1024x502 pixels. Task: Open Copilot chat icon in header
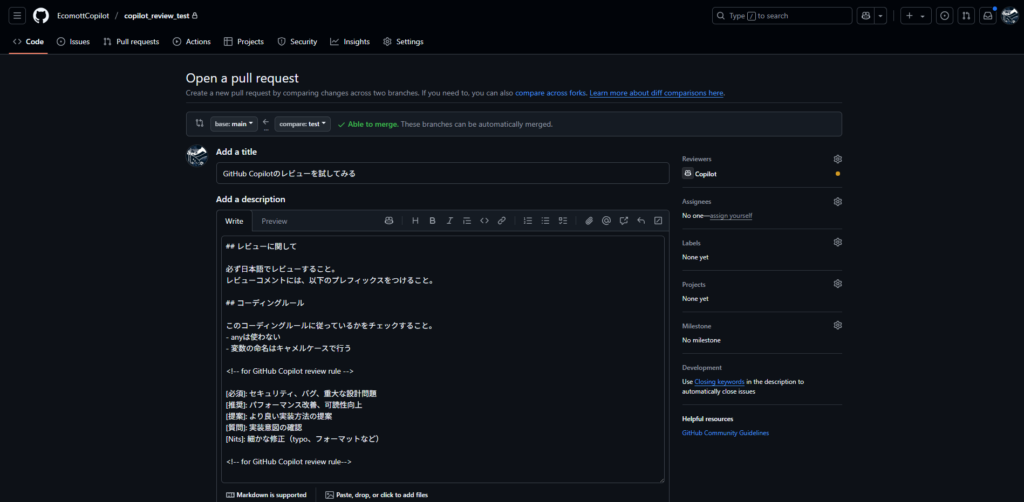click(866, 16)
